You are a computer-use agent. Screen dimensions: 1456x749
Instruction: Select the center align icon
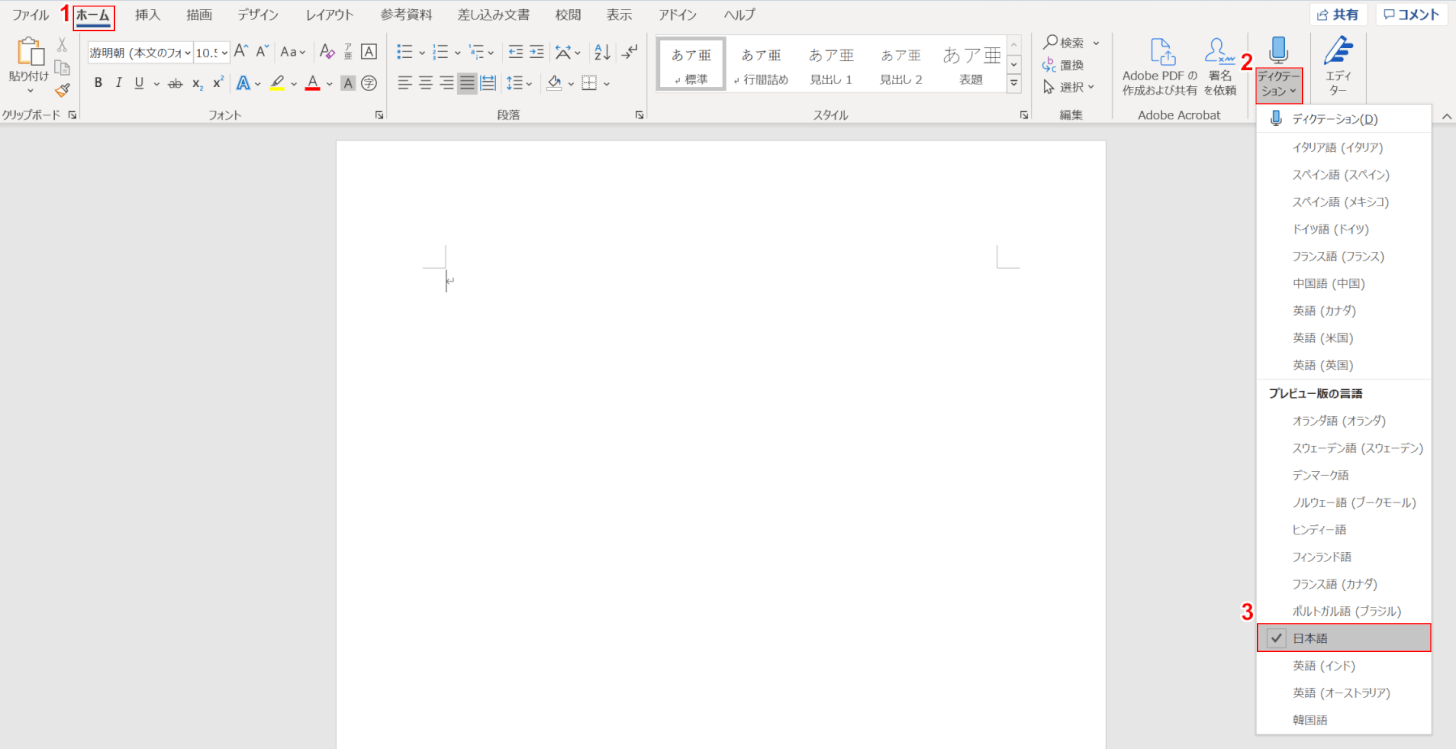pyautogui.click(x=425, y=83)
